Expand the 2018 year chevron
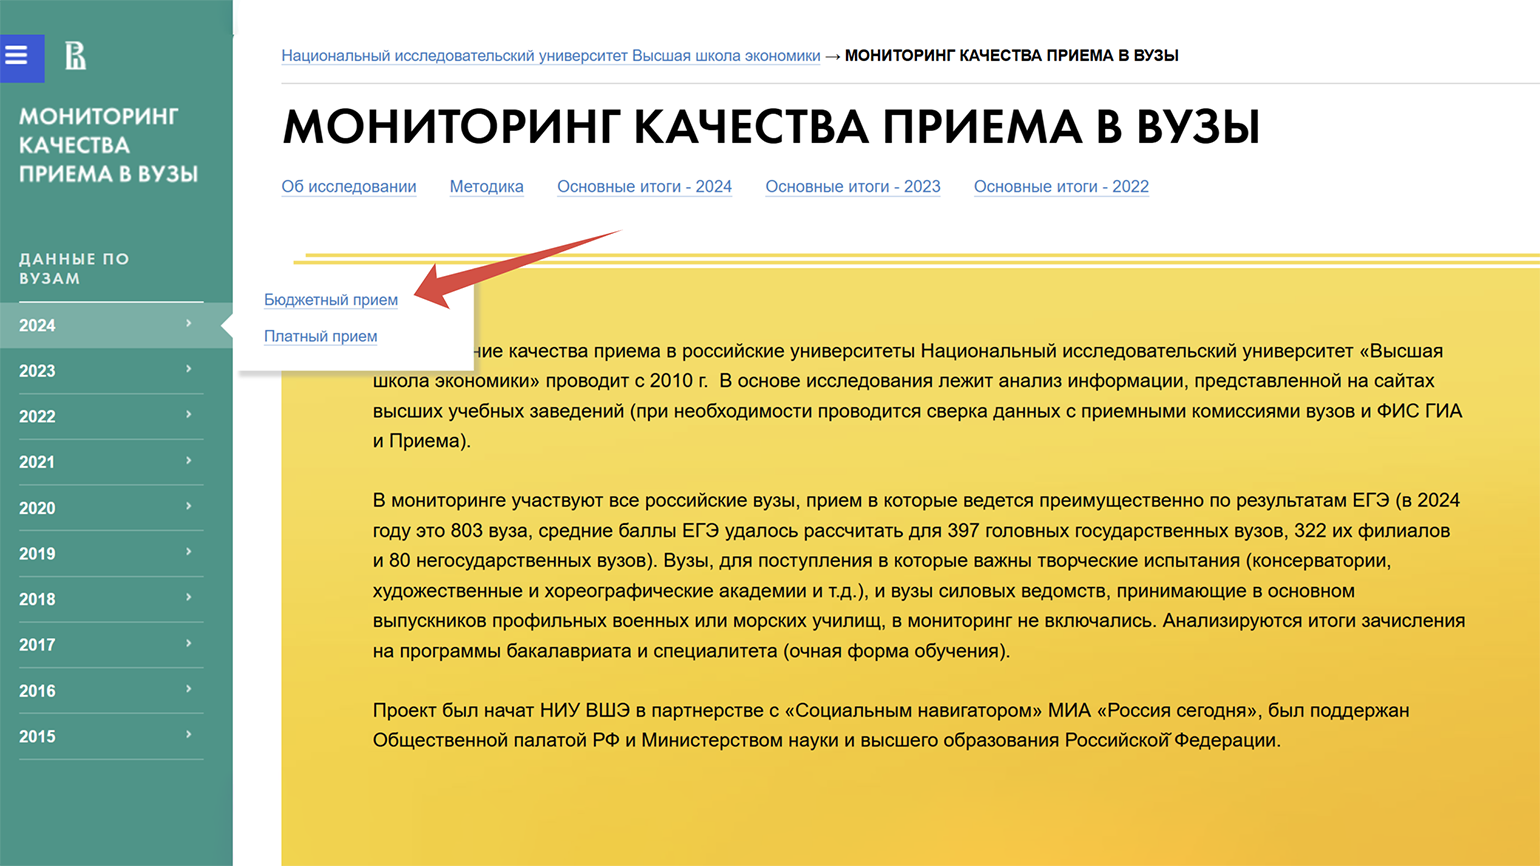This screenshot has width=1540, height=866. pyautogui.click(x=189, y=598)
